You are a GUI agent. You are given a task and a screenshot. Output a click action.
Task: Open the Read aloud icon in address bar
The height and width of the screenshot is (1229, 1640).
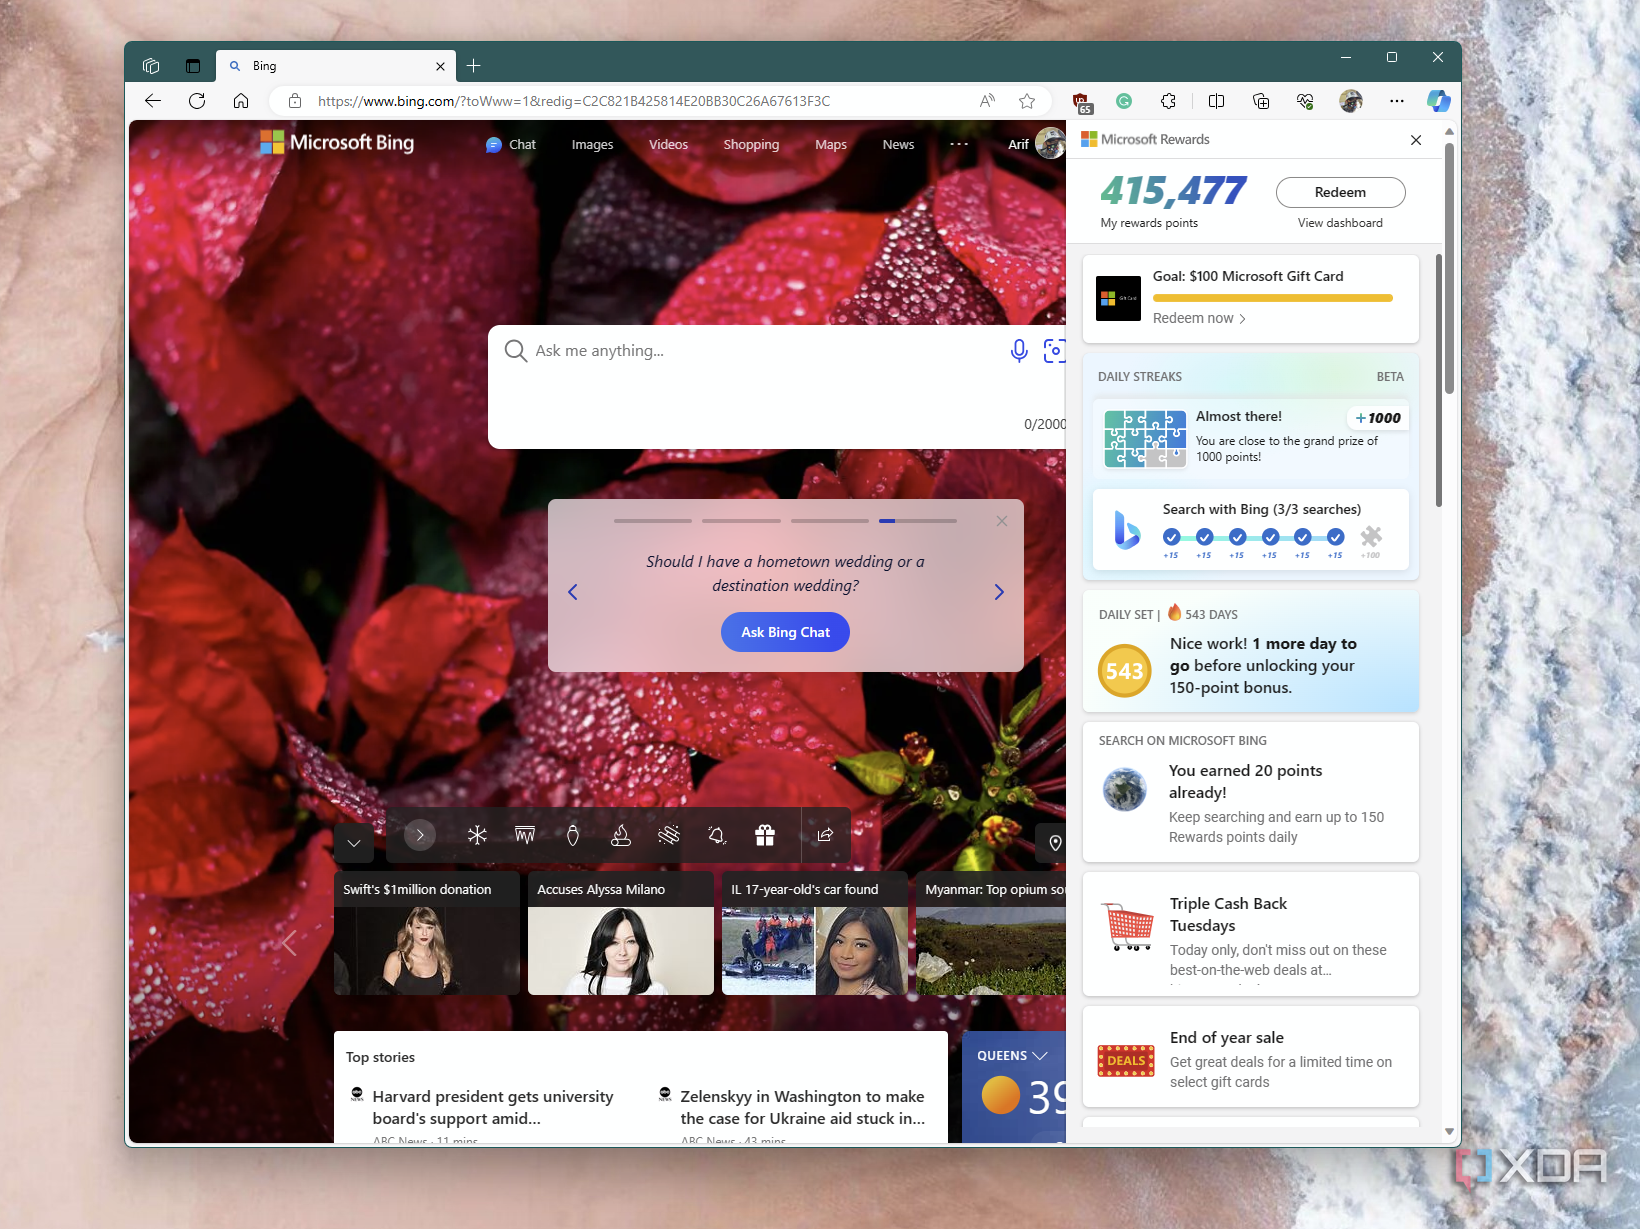coord(987,101)
